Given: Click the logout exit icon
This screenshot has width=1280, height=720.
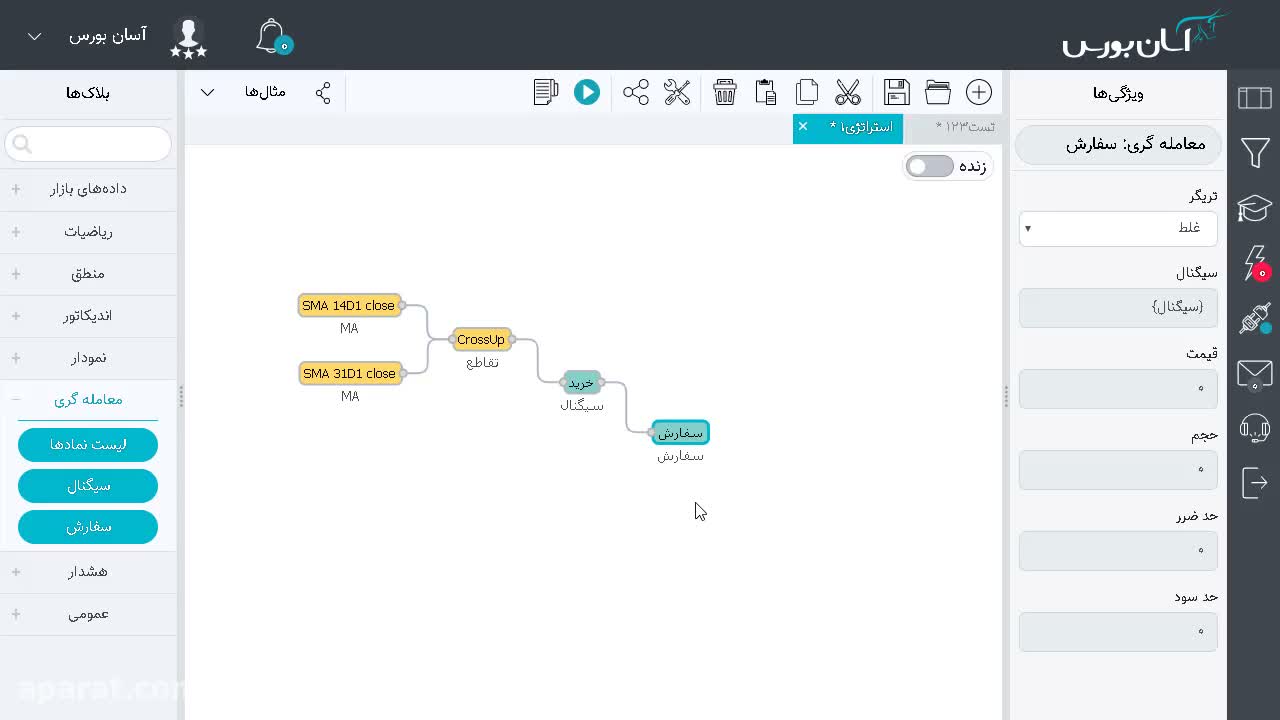Looking at the screenshot, I should [x=1254, y=483].
